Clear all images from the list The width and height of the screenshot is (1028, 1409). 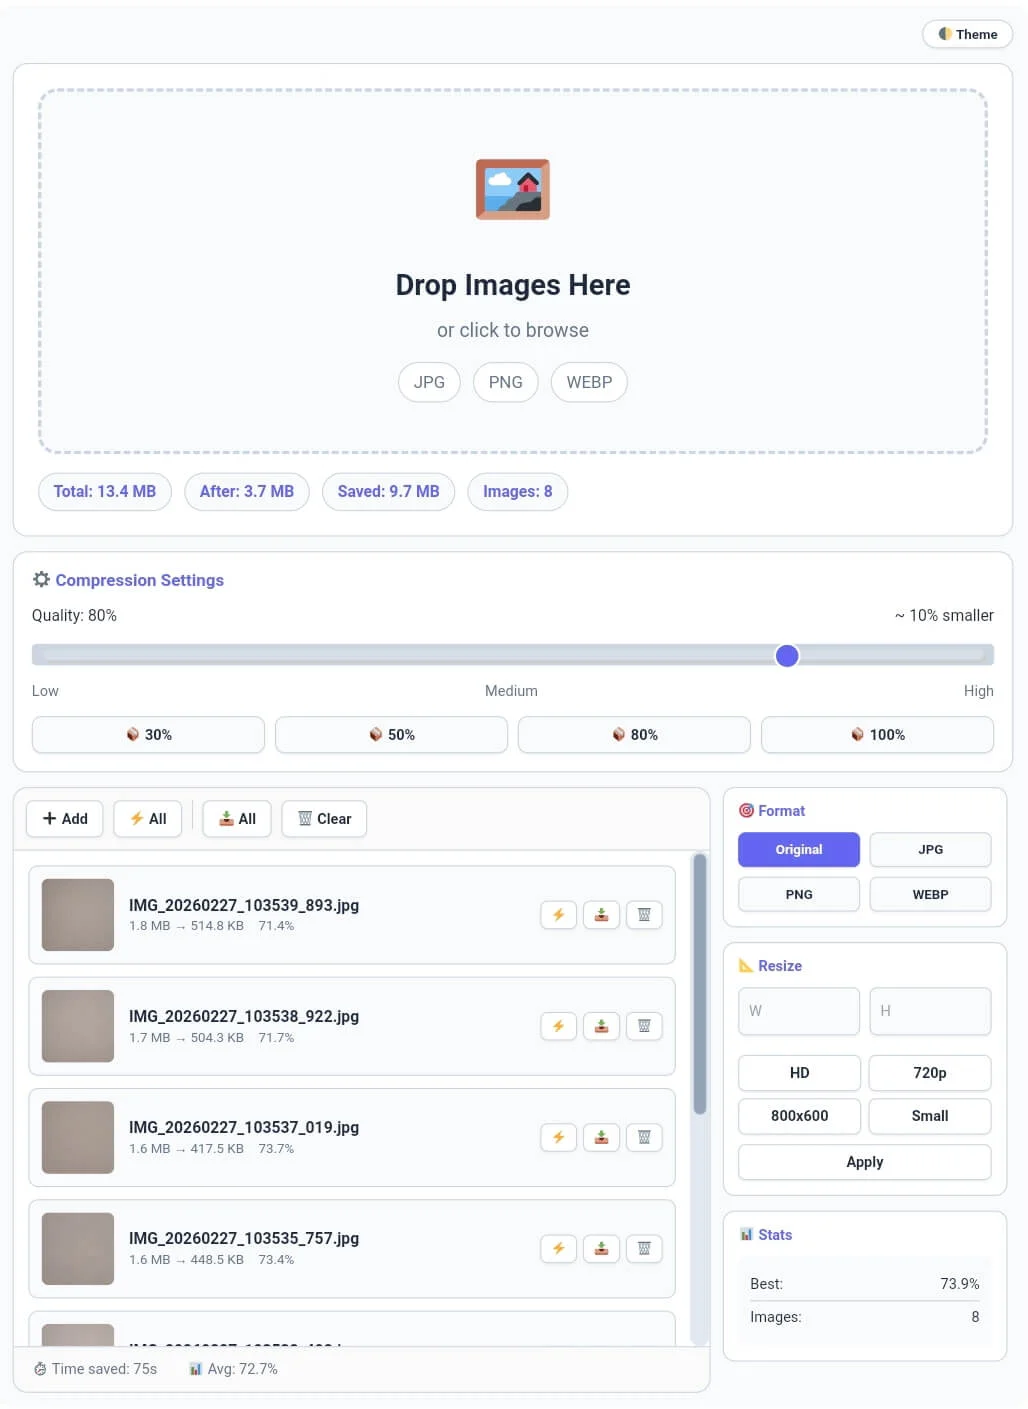(x=324, y=818)
